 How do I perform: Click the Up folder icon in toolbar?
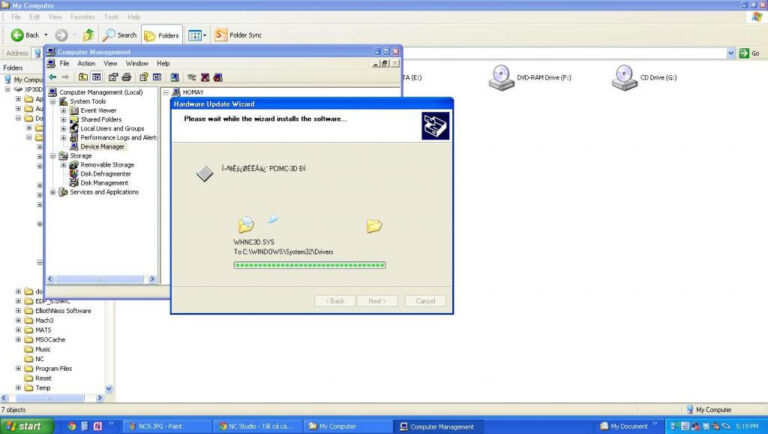click(x=88, y=35)
